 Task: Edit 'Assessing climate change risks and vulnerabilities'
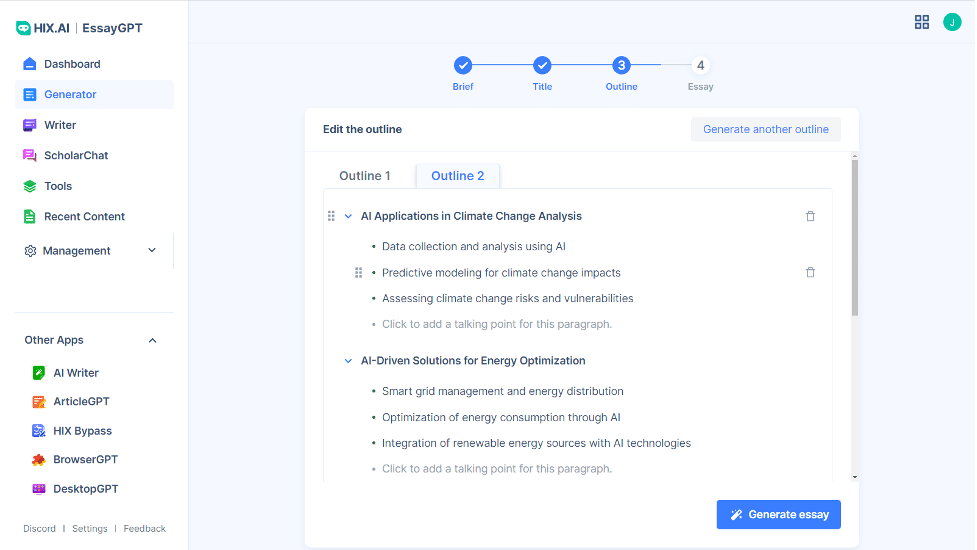tap(507, 298)
